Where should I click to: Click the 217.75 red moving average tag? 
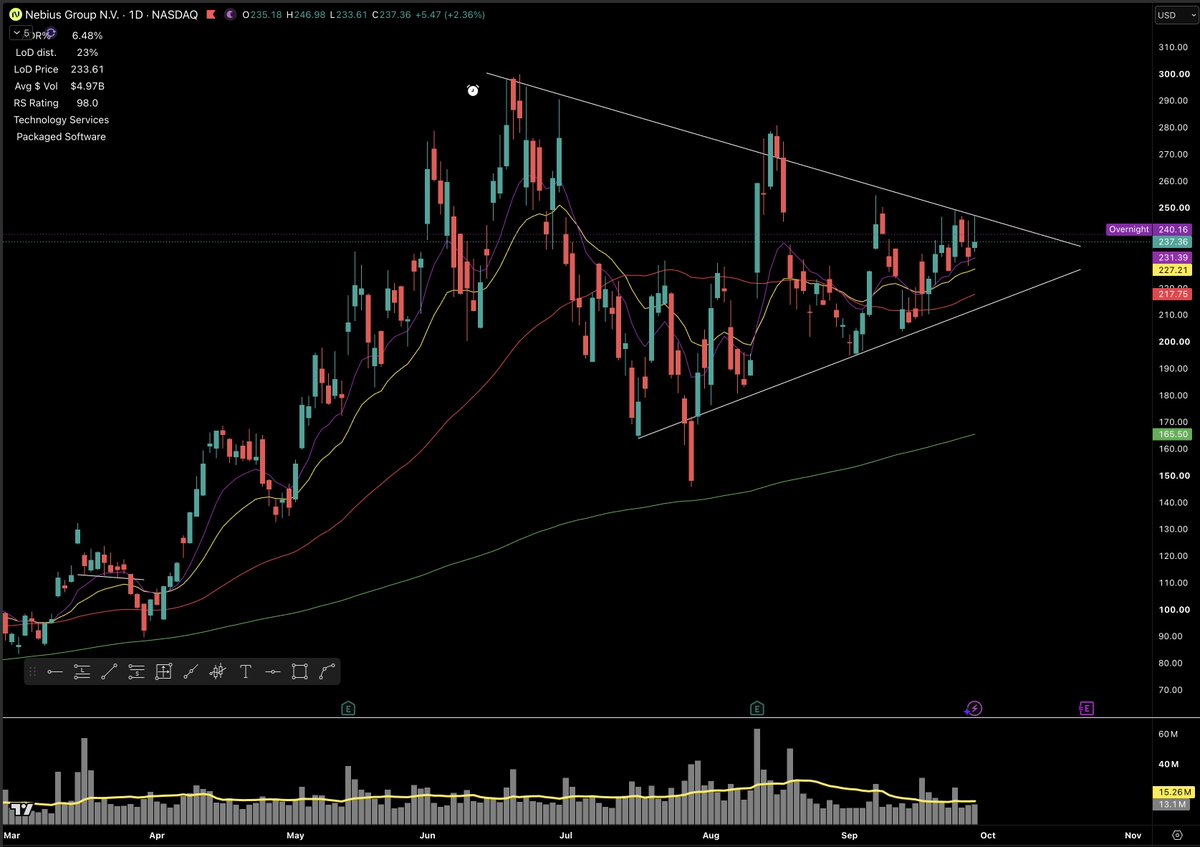[x=1172, y=295]
